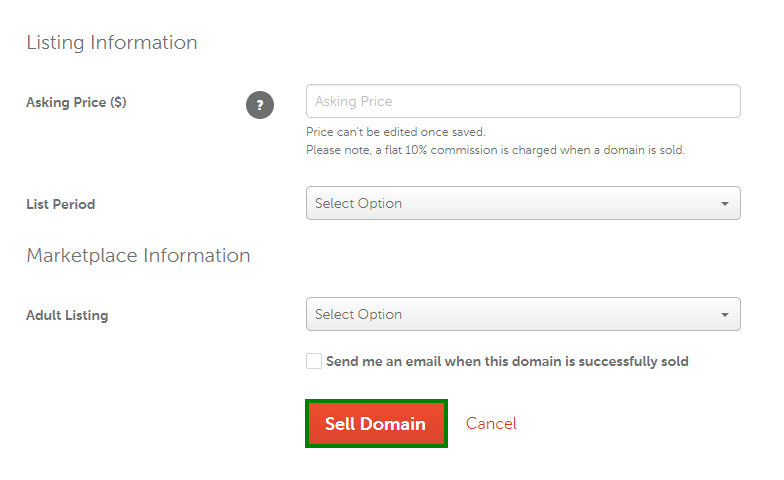Screen dimensions: 784x480
Task: Click the "Send me an email" checkbox label
Action: click(x=507, y=362)
